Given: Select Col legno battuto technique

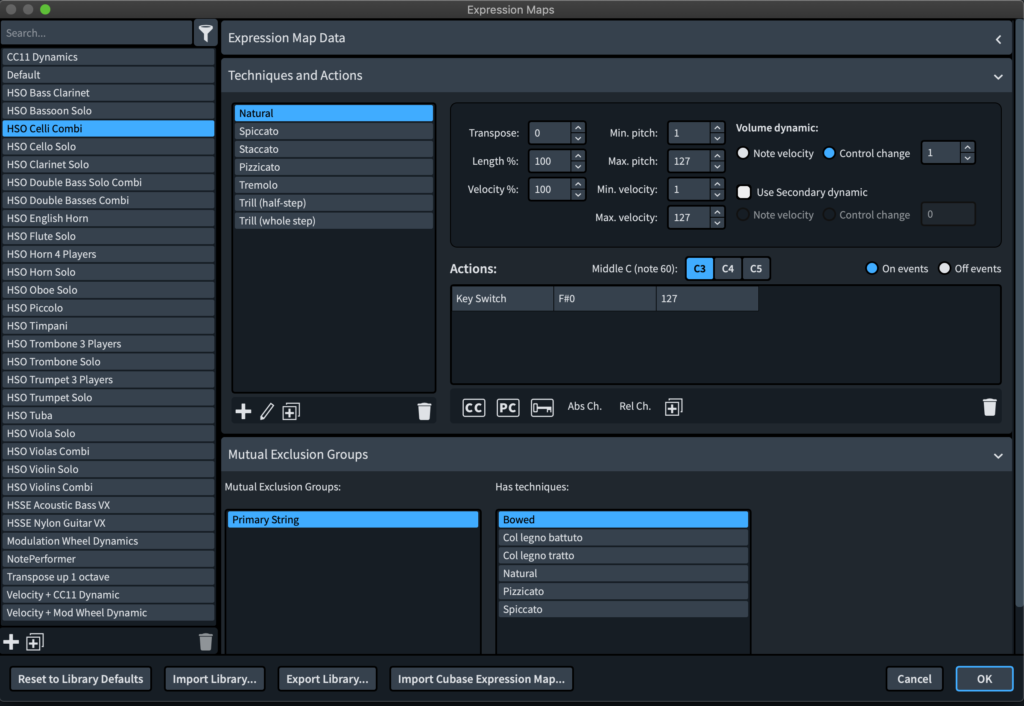Looking at the screenshot, I should tap(623, 538).
